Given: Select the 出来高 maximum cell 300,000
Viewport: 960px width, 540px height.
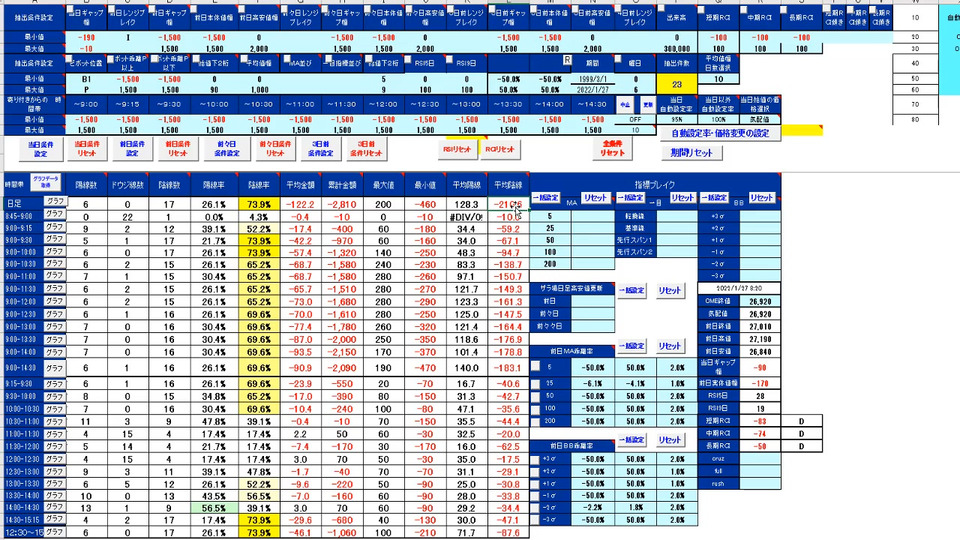Looking at the screenshot, I should click(677, 48).
